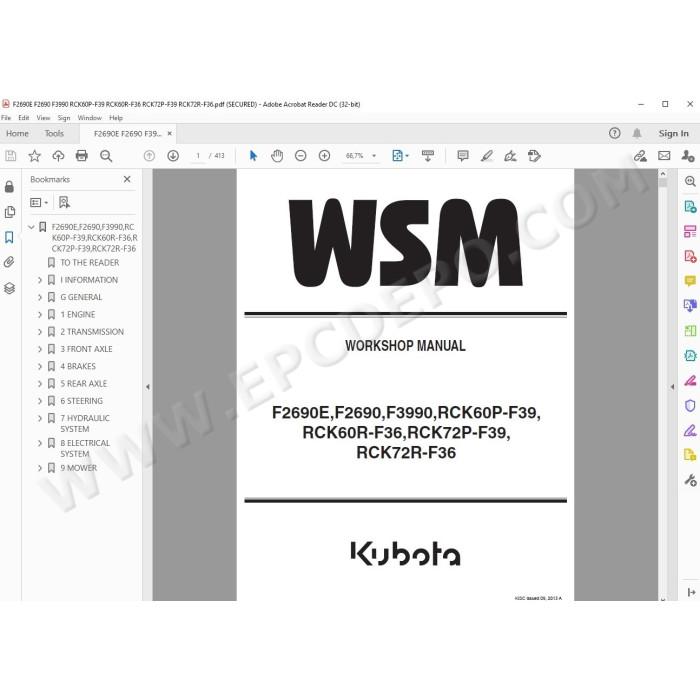
Task: Expand the 8 ELECTRICAL SYSTEM bookmark
Action: click(x=40, y=443)
